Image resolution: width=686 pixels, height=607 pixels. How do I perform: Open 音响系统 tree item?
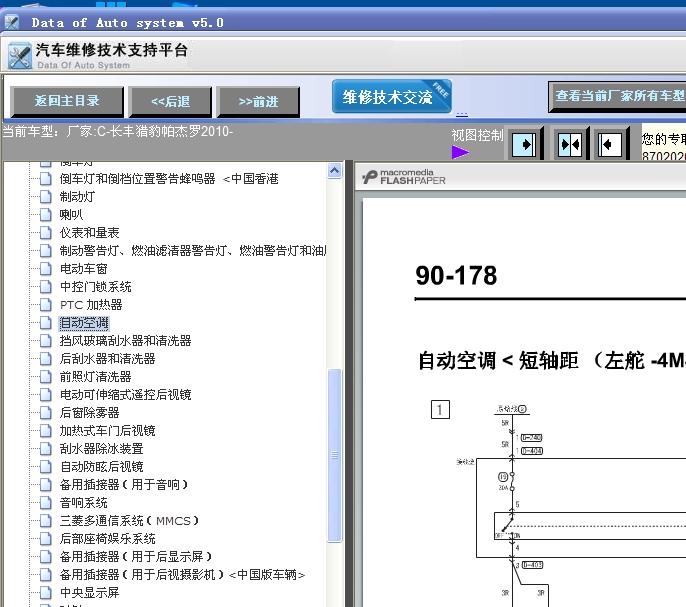[x=83, y=502]
